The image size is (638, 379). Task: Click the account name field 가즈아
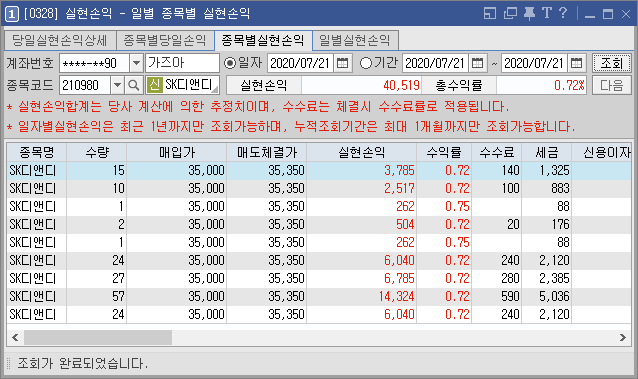tap(182, 63)
